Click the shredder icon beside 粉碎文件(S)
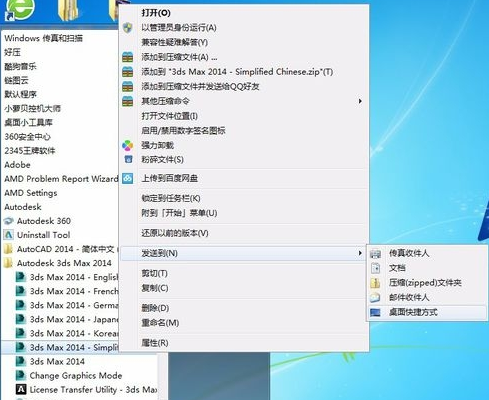 pyautogui.click(x=128, y=159)
